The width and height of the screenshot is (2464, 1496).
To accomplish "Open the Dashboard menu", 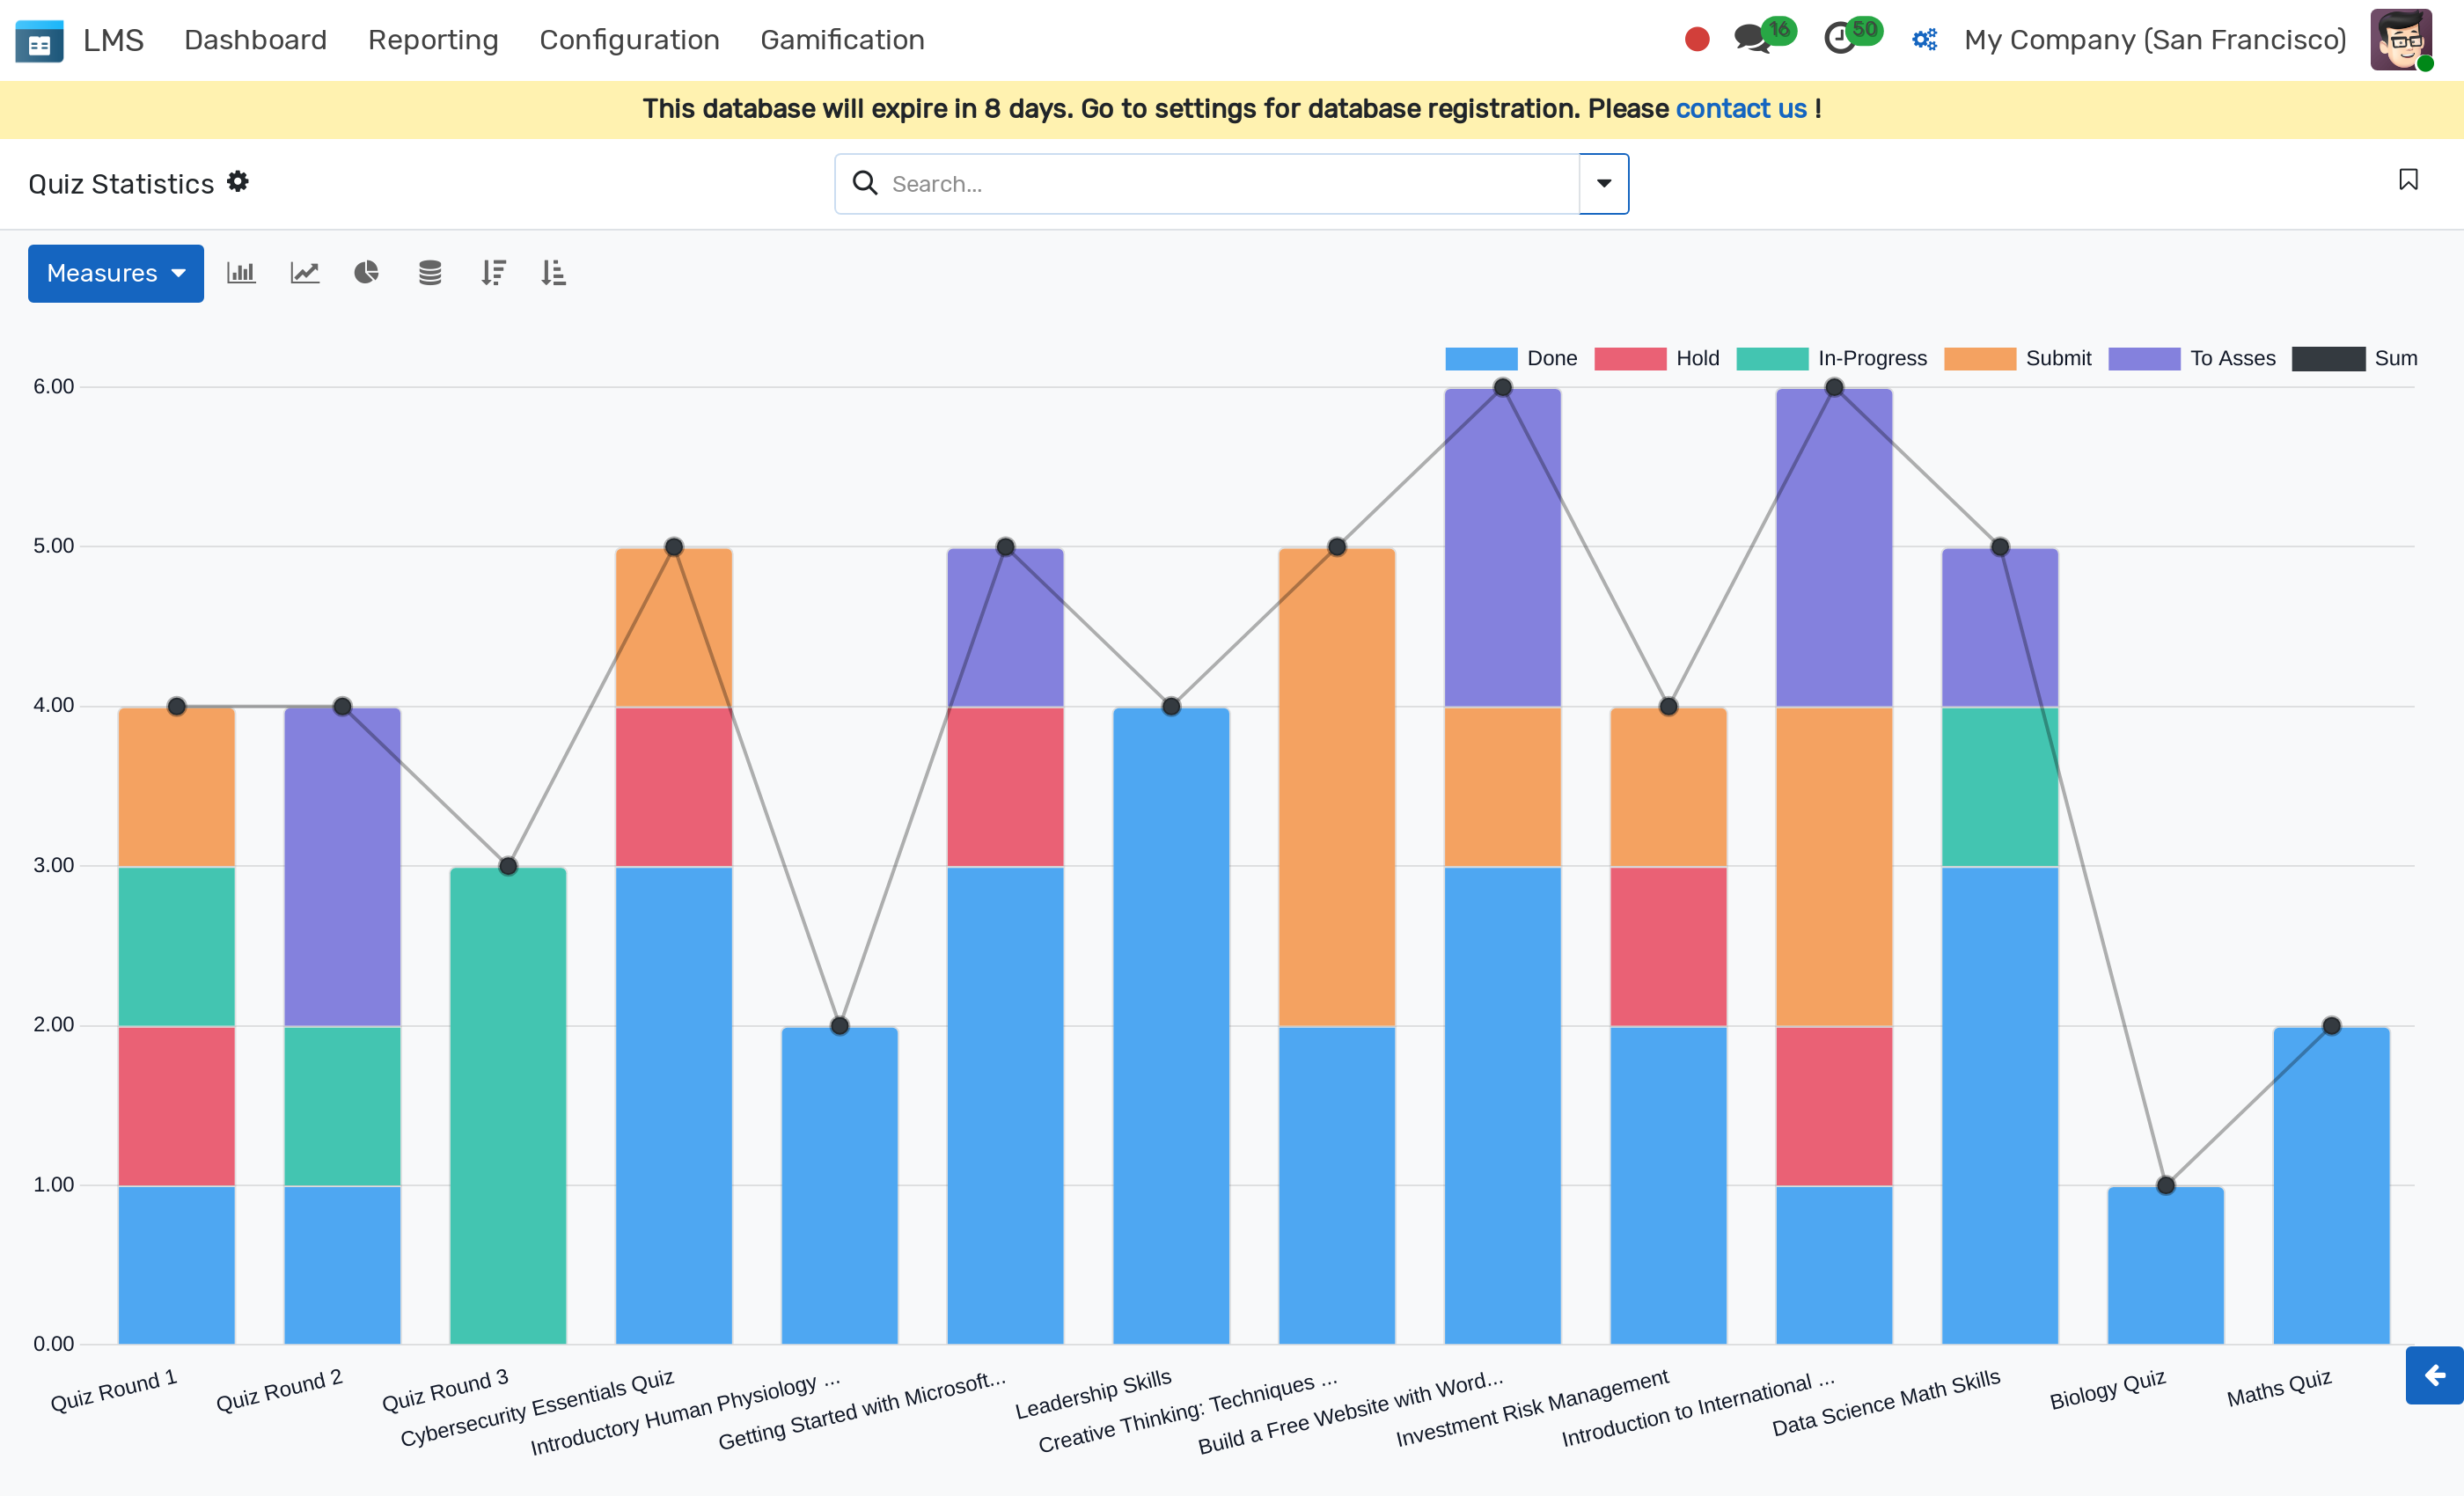I will tap(255, 40).
